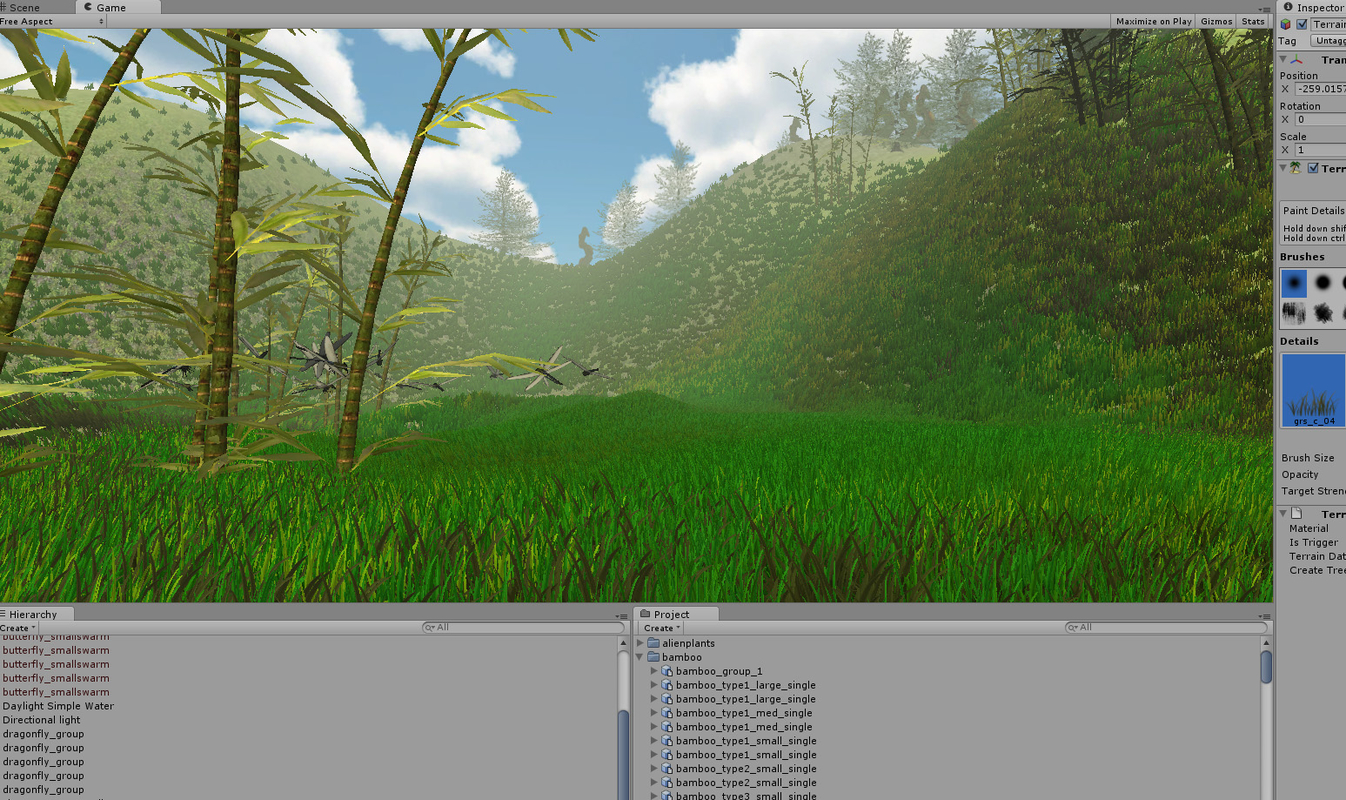The width and height of the screenshot is (1346, 800).
Task: Switch to the Scene tab
Action: point(25,6)
